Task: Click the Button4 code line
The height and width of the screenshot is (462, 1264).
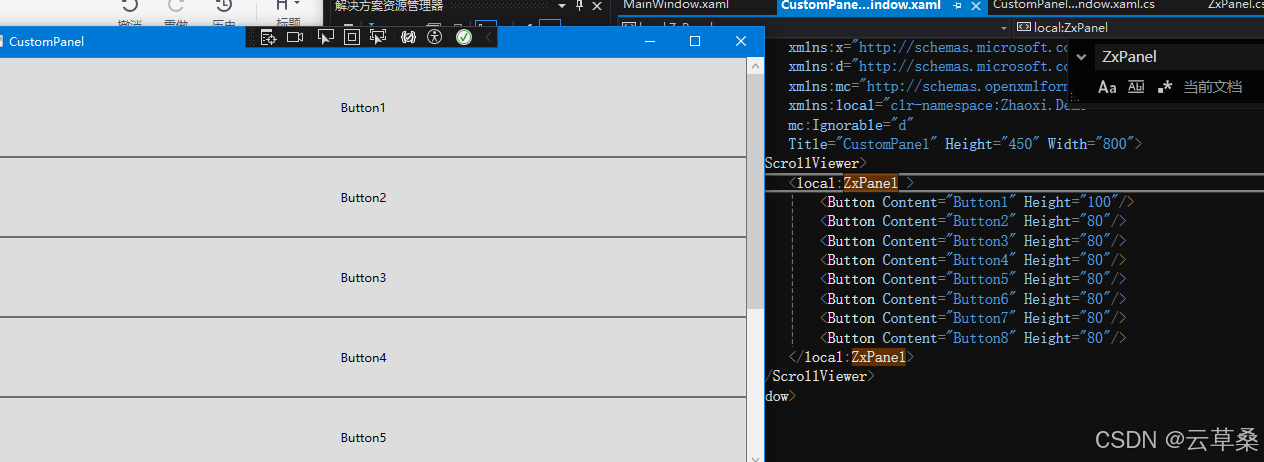Action: point(974,260)
